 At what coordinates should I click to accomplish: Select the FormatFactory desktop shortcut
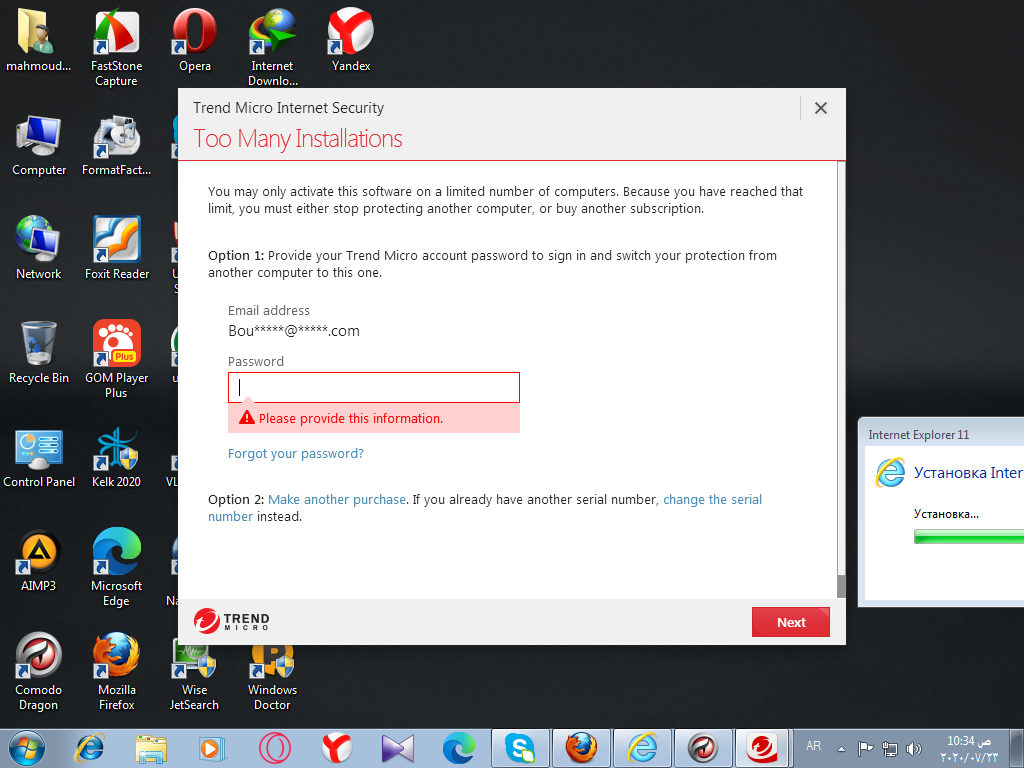click(116, 145)
